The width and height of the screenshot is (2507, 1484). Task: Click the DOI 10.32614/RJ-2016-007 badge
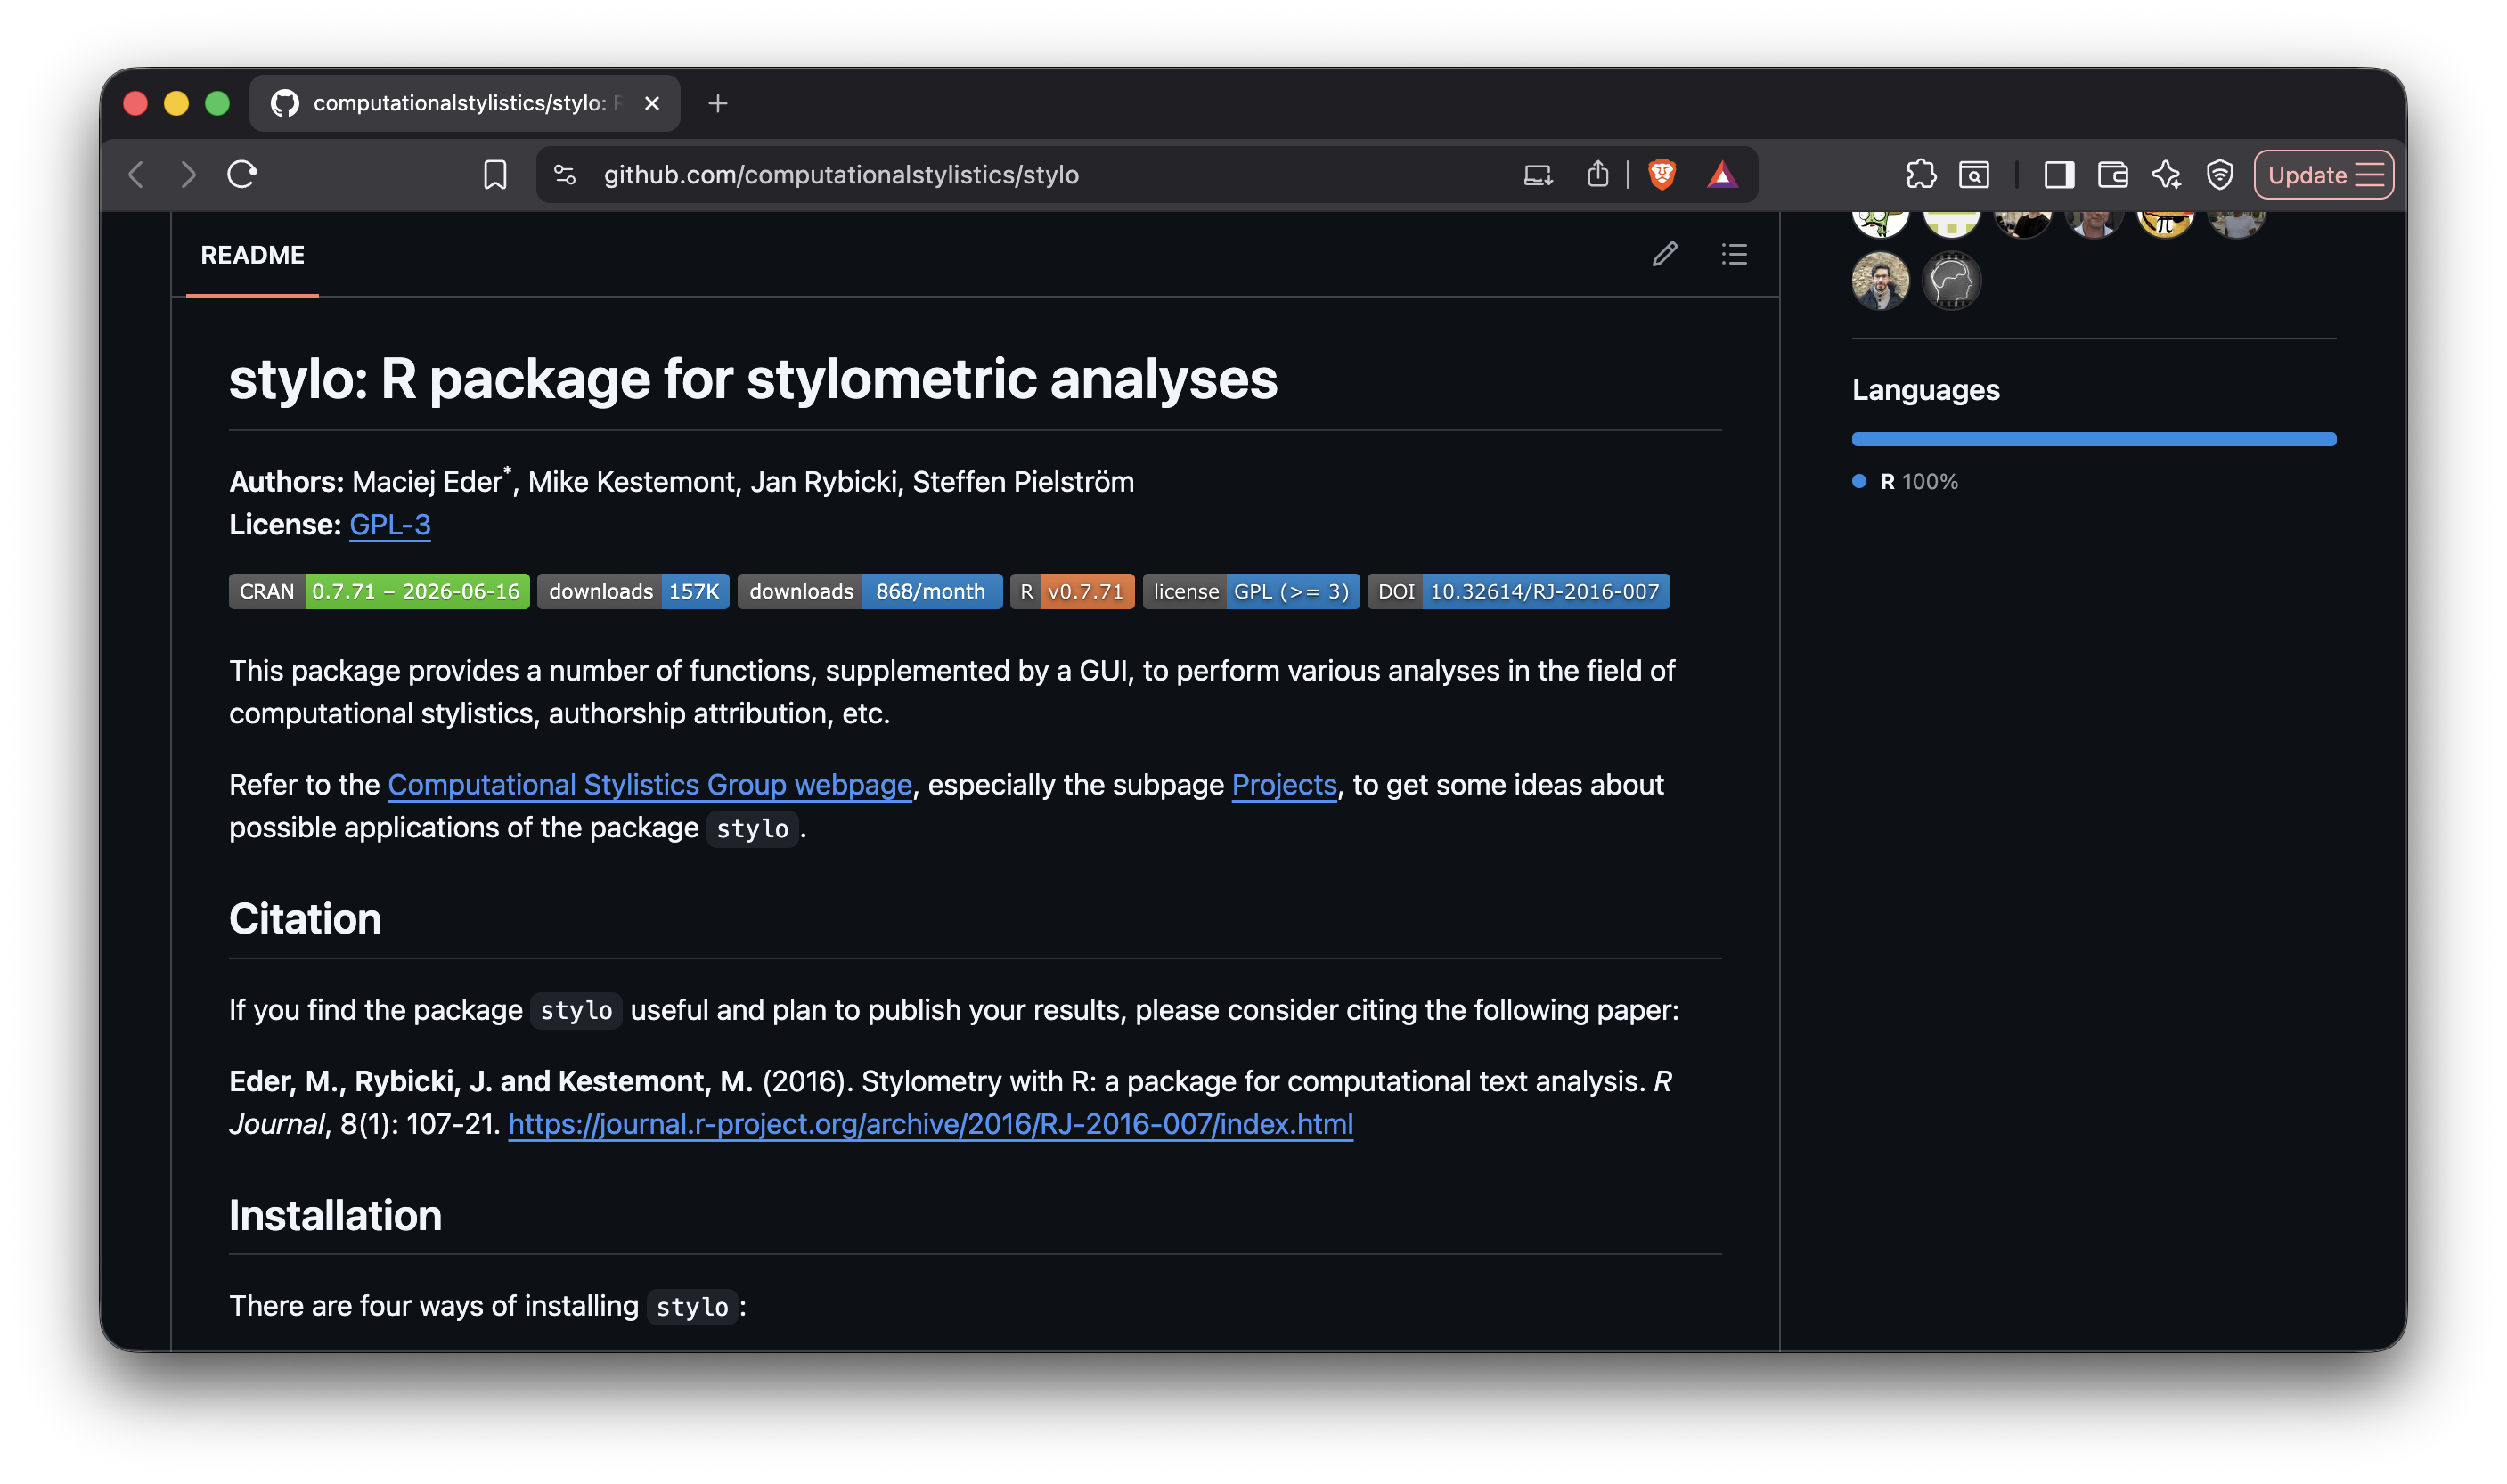pos(1518,591)
